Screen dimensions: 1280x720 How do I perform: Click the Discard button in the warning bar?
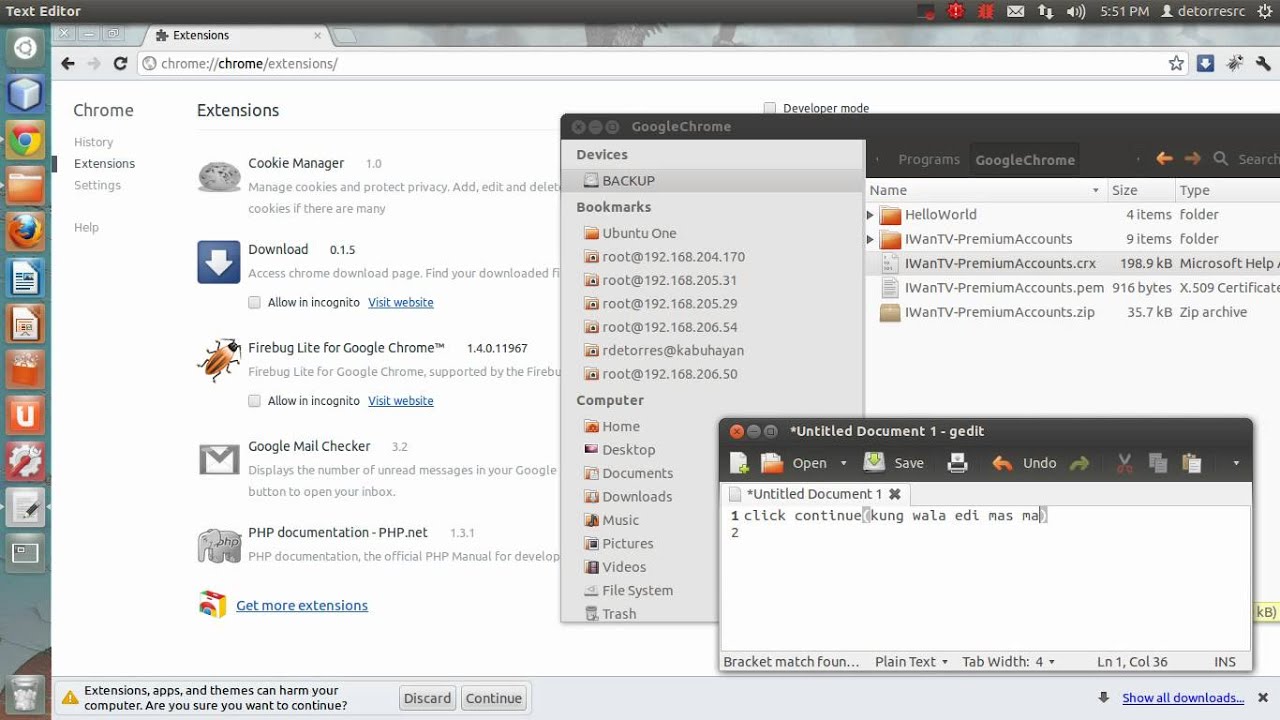(x=427, y=698)
